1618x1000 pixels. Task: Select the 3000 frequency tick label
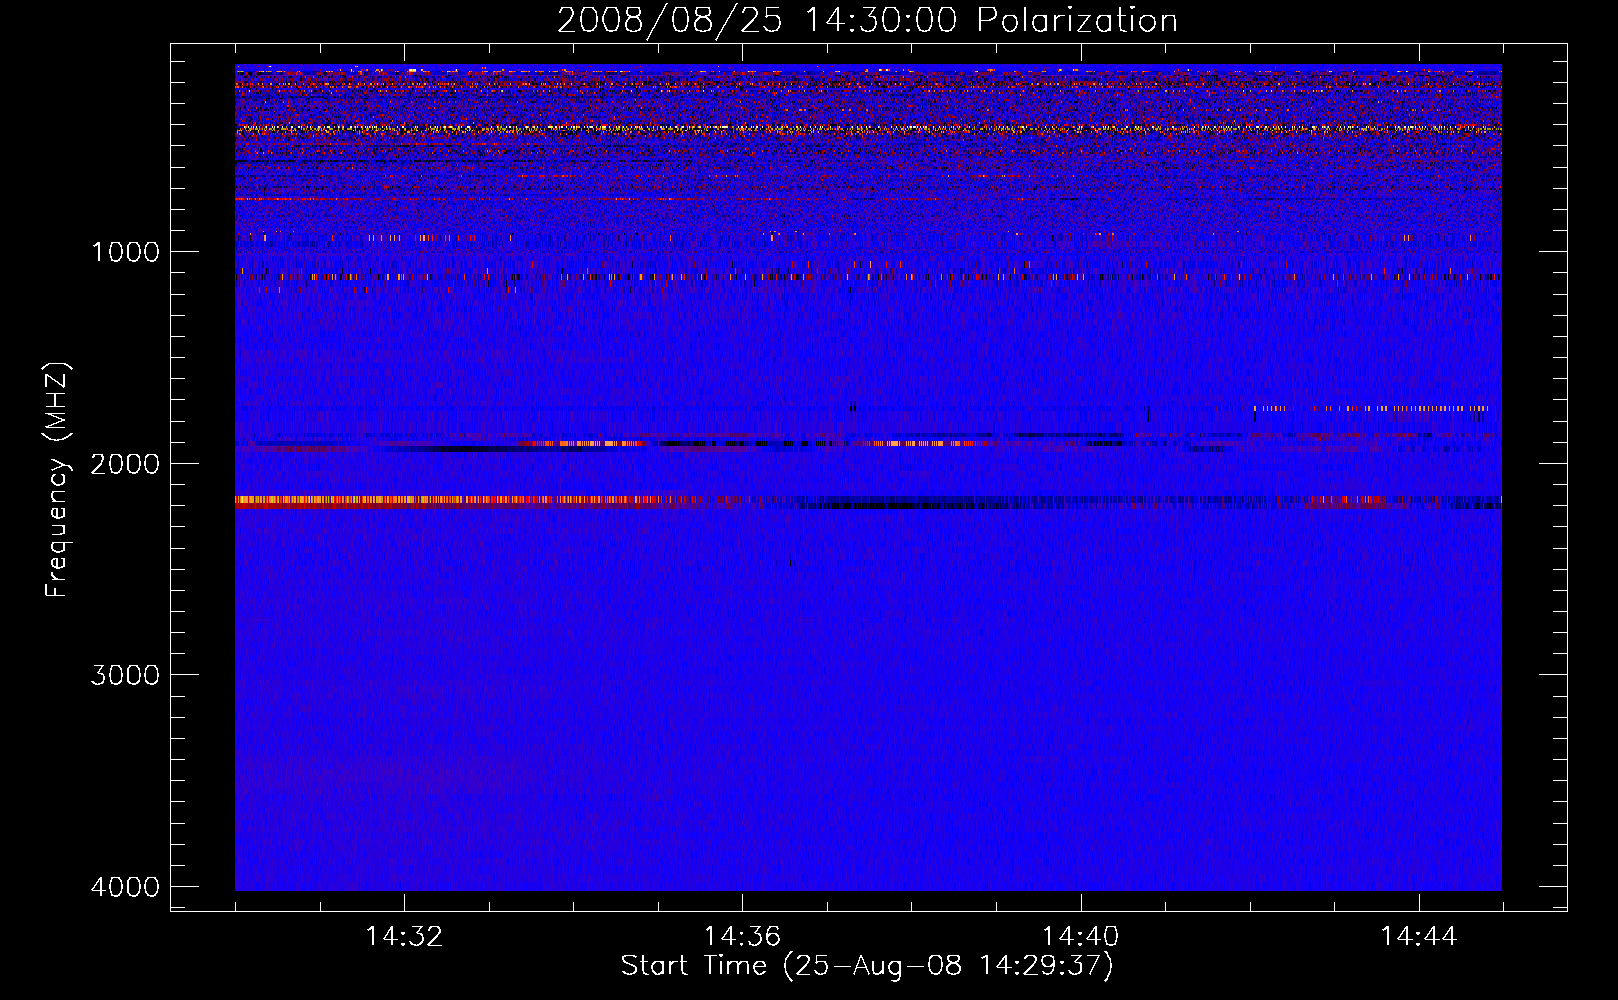pos(126,675)
